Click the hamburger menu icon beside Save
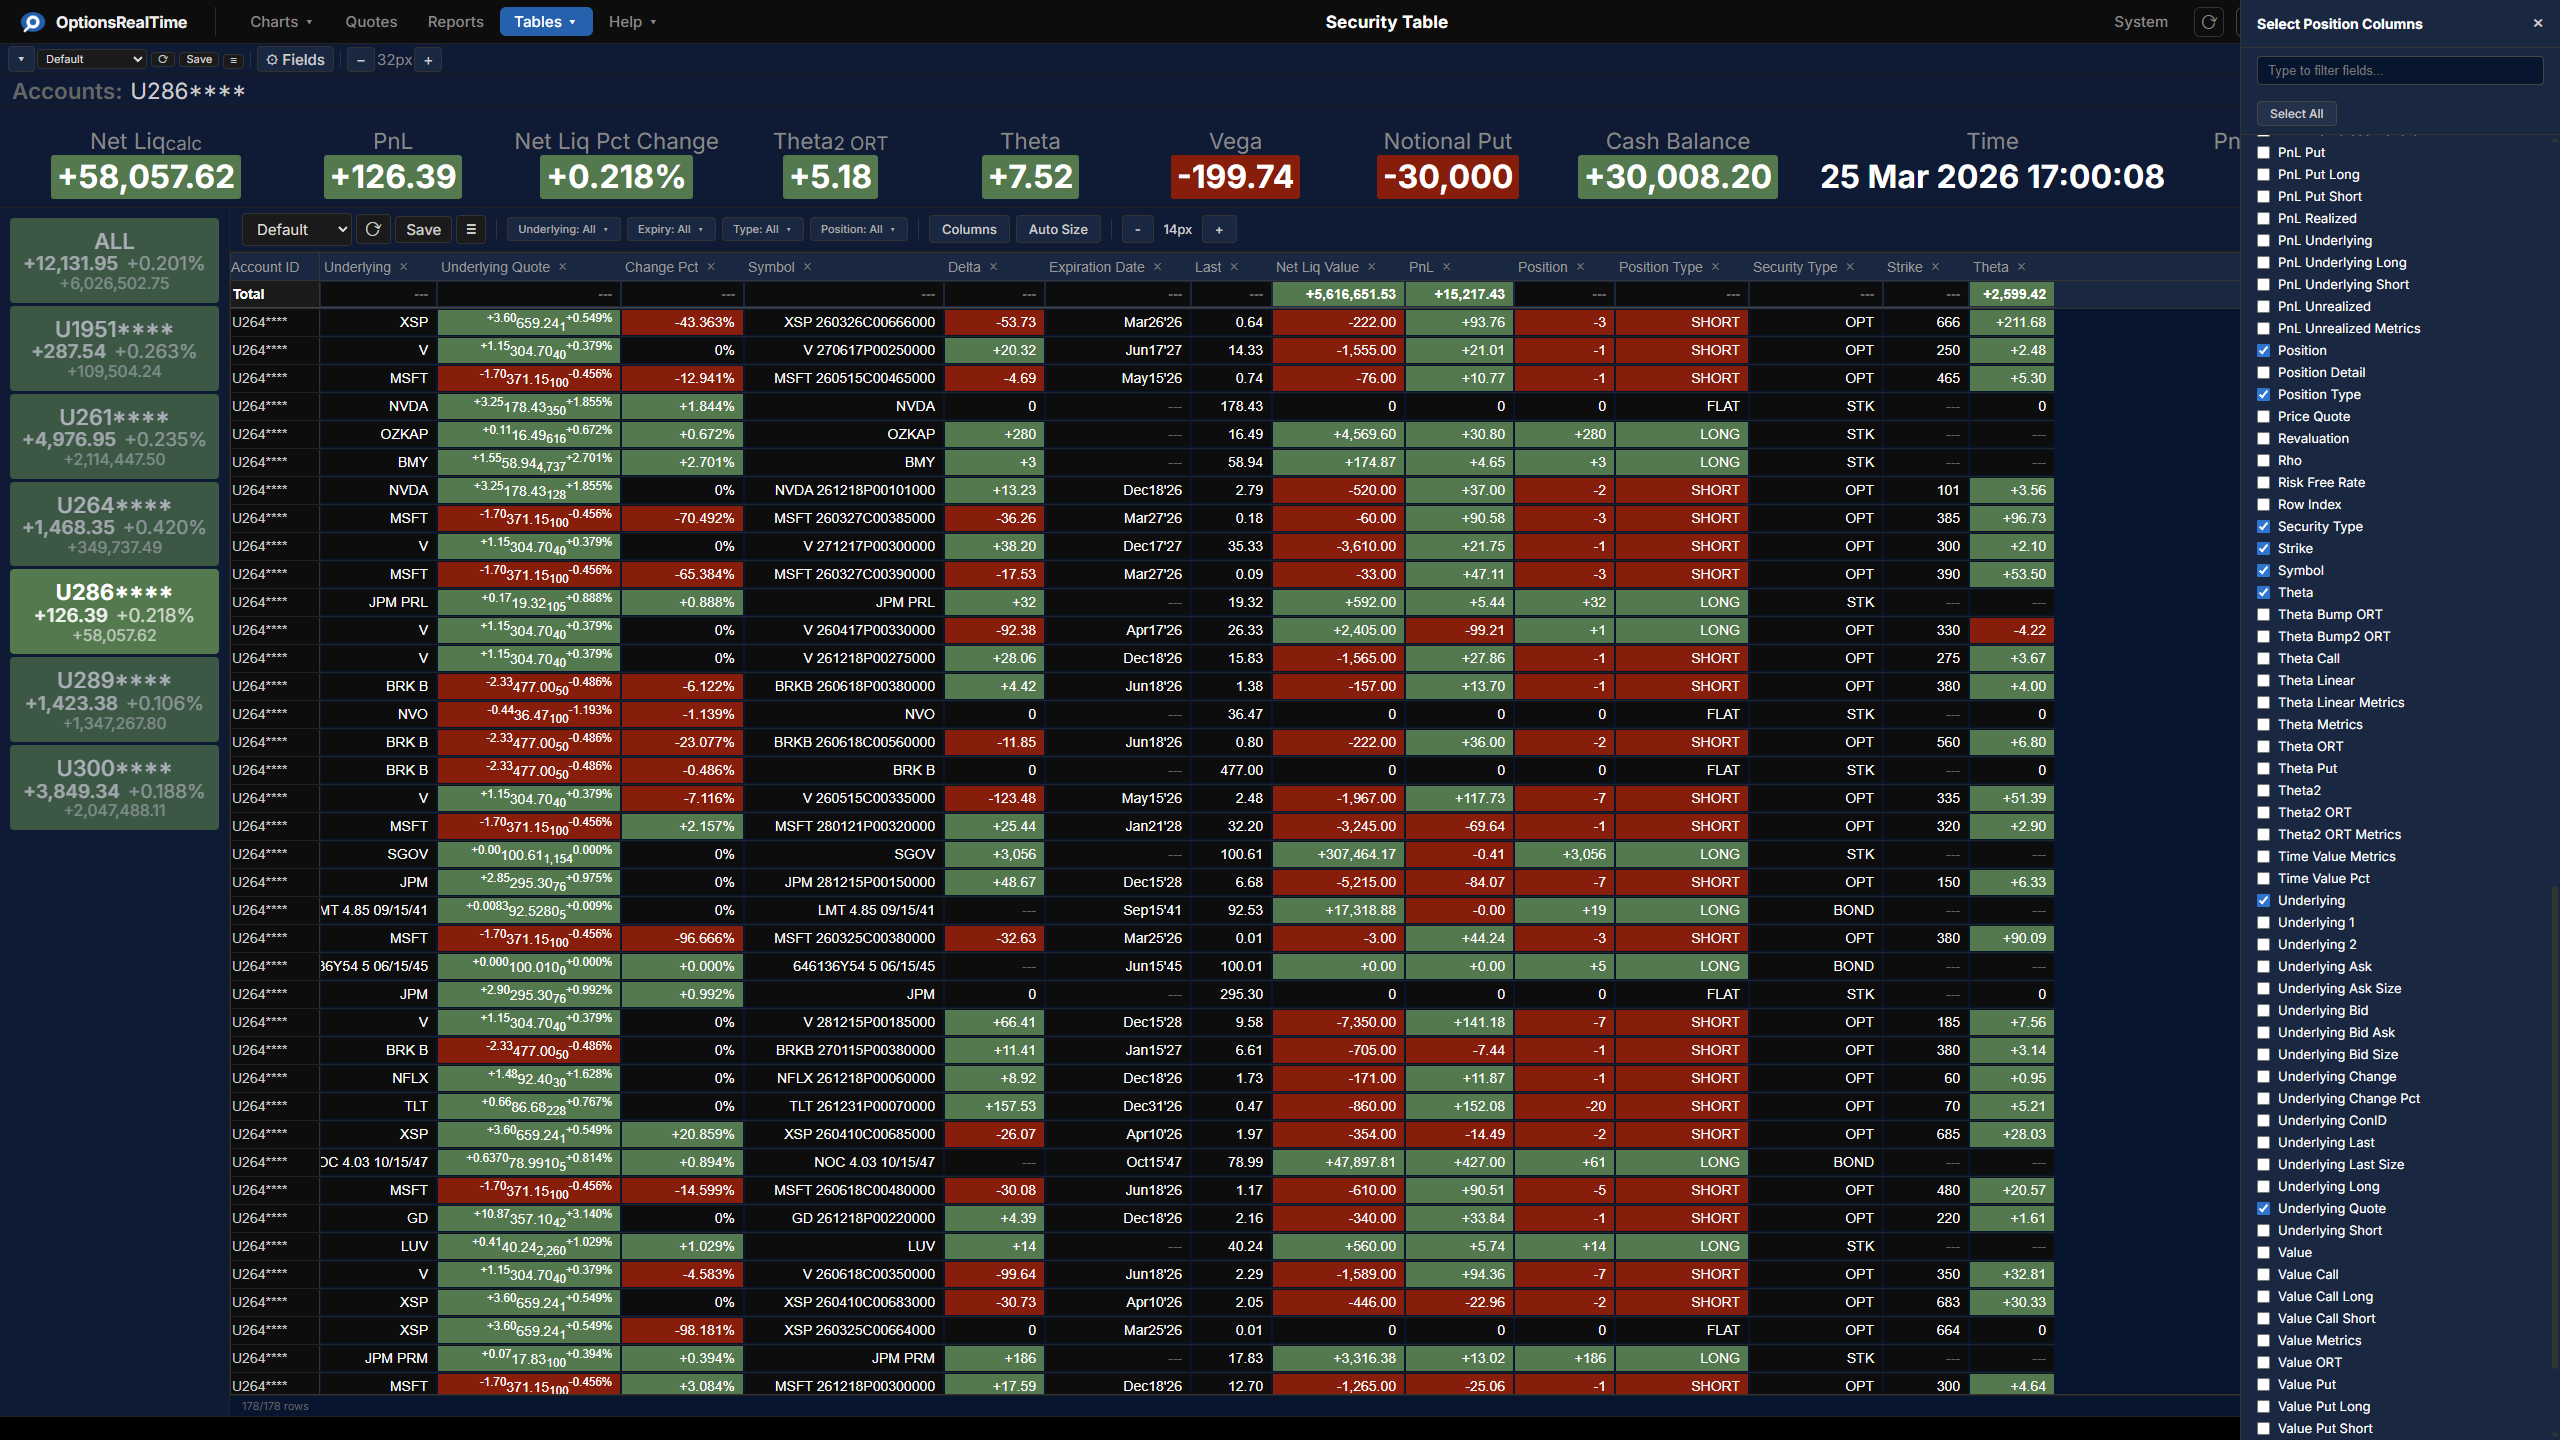This screenshot has height=1440, width=2560. 233,60
